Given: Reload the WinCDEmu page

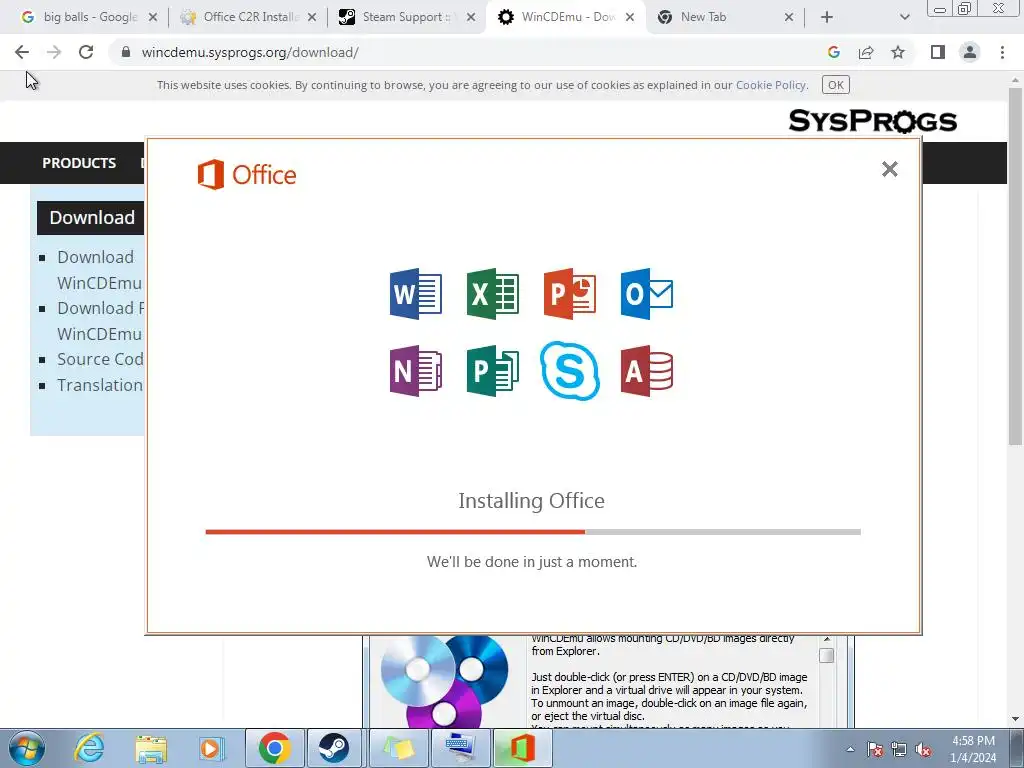Looking at the screenshot, I should [86, 52].
